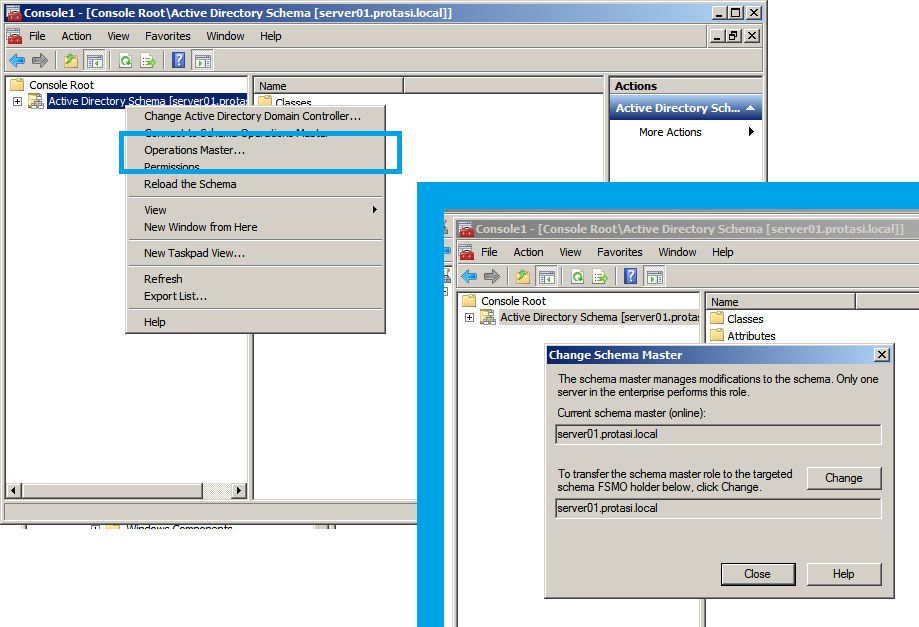Click current schema master server field
Viewport: 919px width, 627px height.
[x=718, y=434]
